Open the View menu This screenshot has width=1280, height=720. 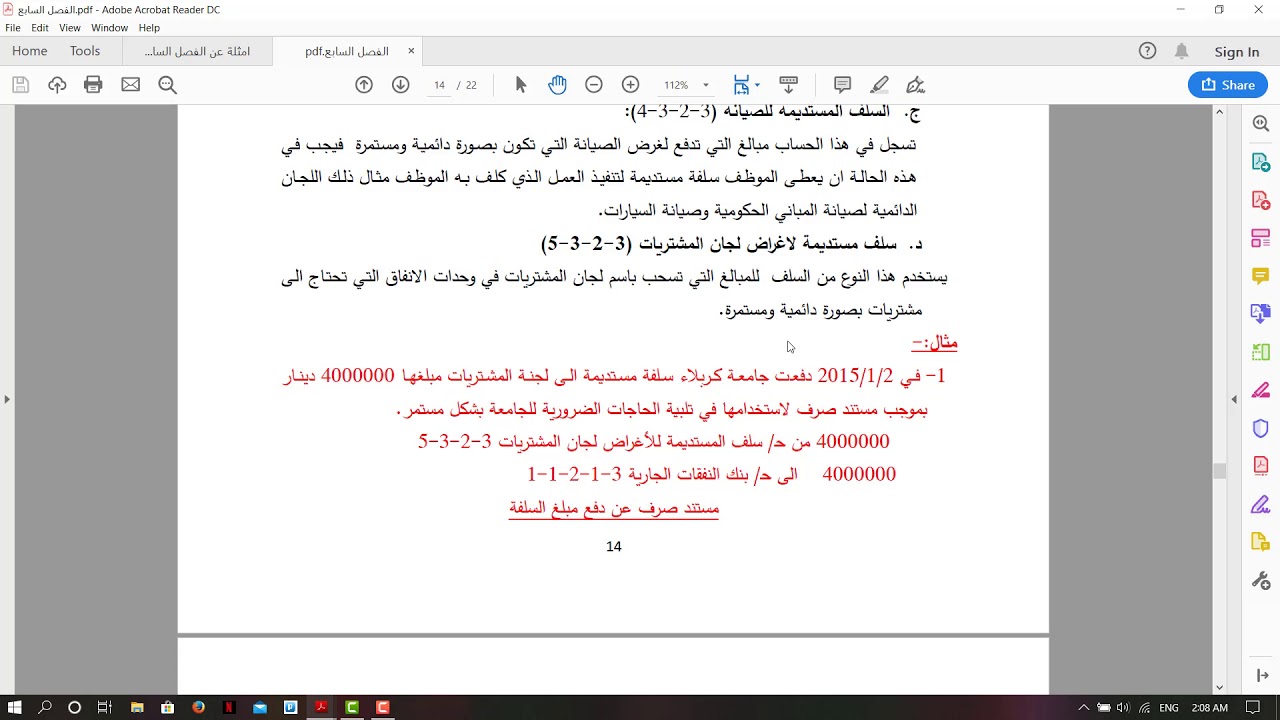click(x=69, y=28)
